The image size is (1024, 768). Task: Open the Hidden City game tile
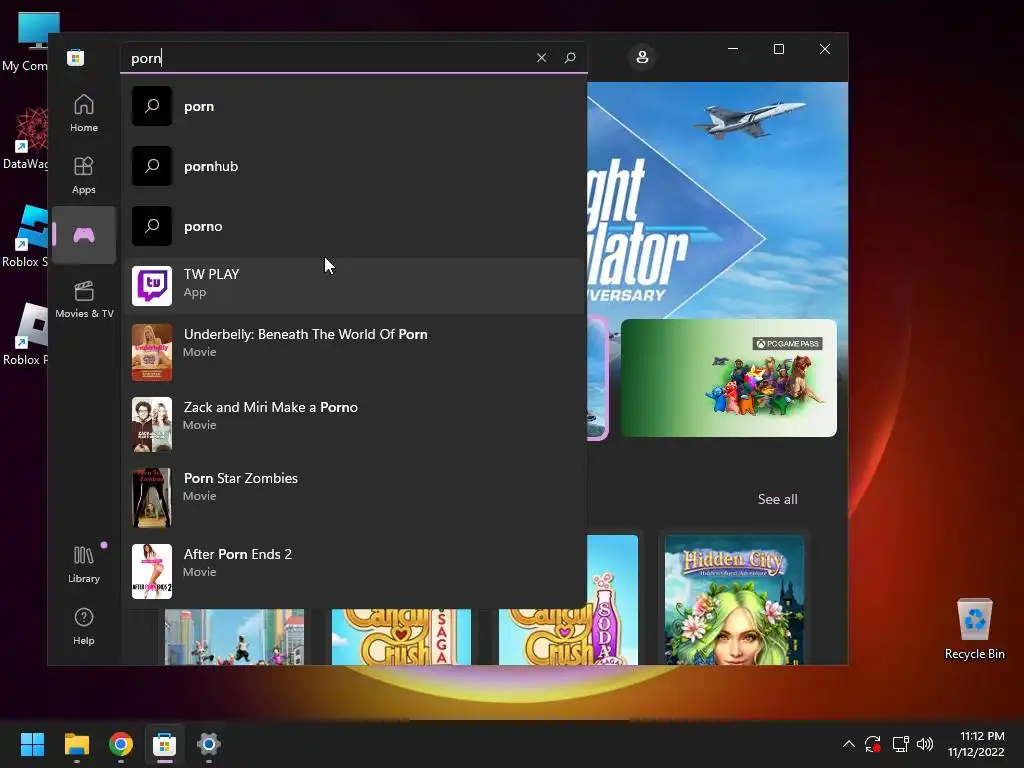734,600
